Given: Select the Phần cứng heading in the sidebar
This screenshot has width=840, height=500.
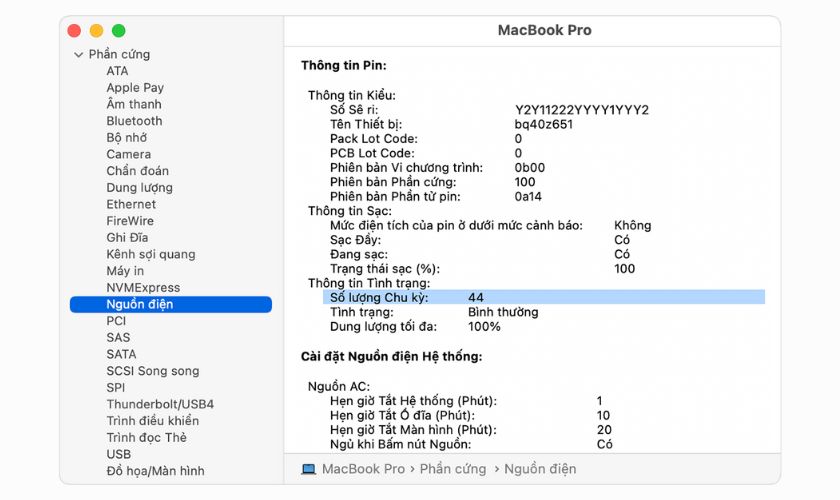Looking at the screenshot, I should 119,54.
